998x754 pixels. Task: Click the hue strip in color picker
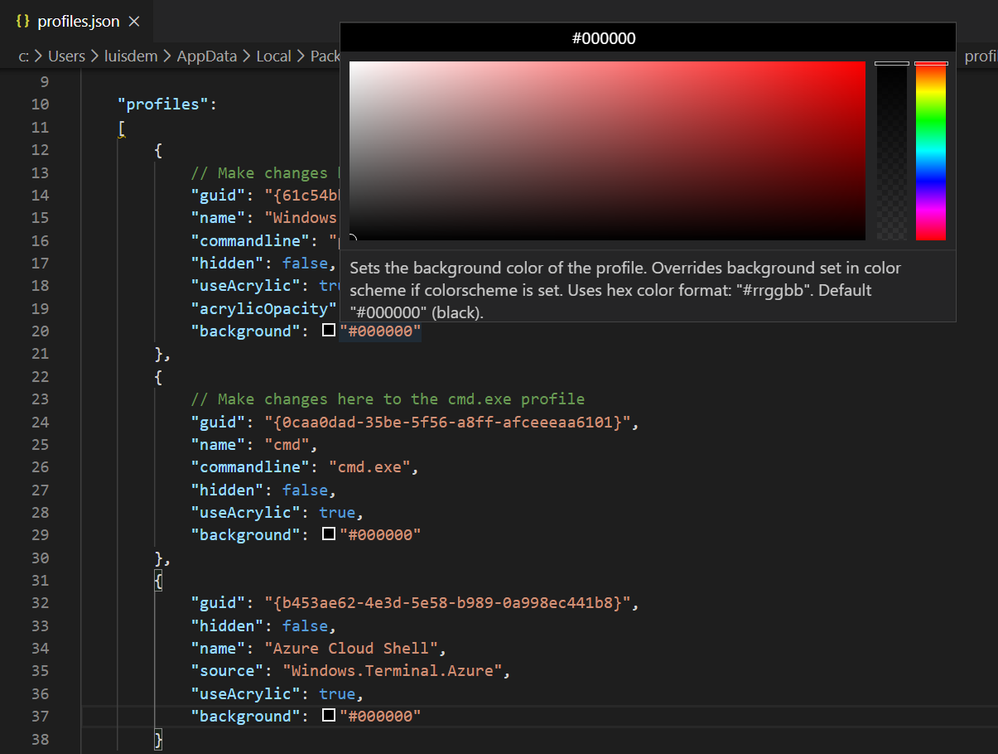click(931, 151)
